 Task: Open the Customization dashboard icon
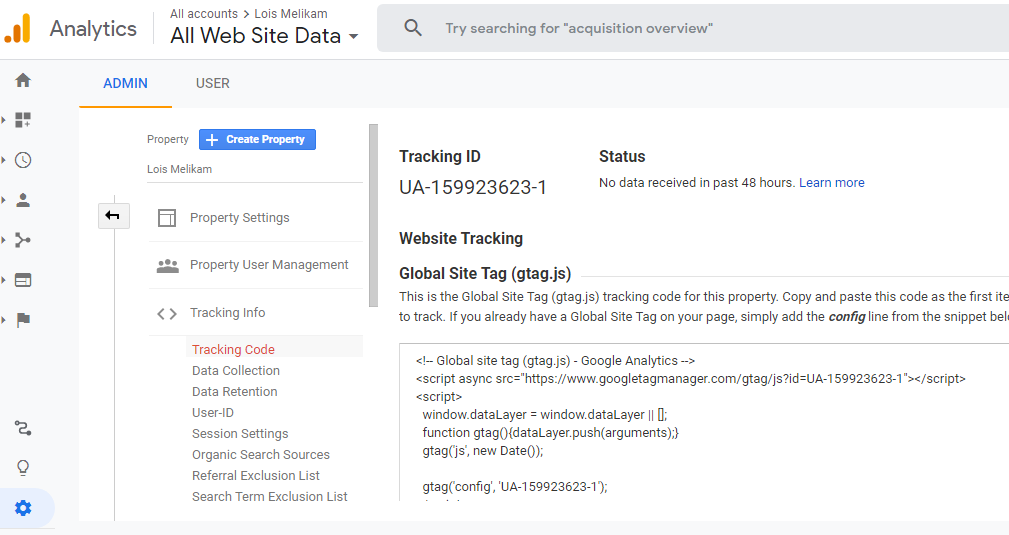(23, 120)
